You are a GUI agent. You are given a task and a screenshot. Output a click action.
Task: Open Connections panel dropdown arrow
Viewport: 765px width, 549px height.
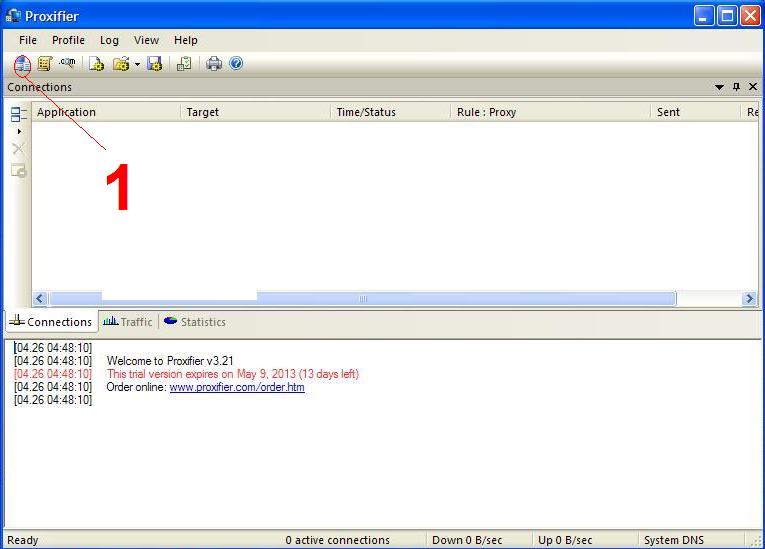coord(719,87)
